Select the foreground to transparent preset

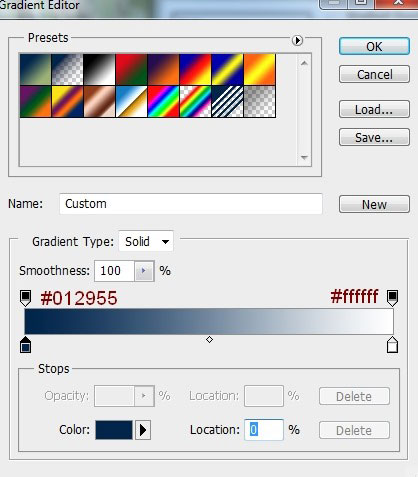click(67, 69)
